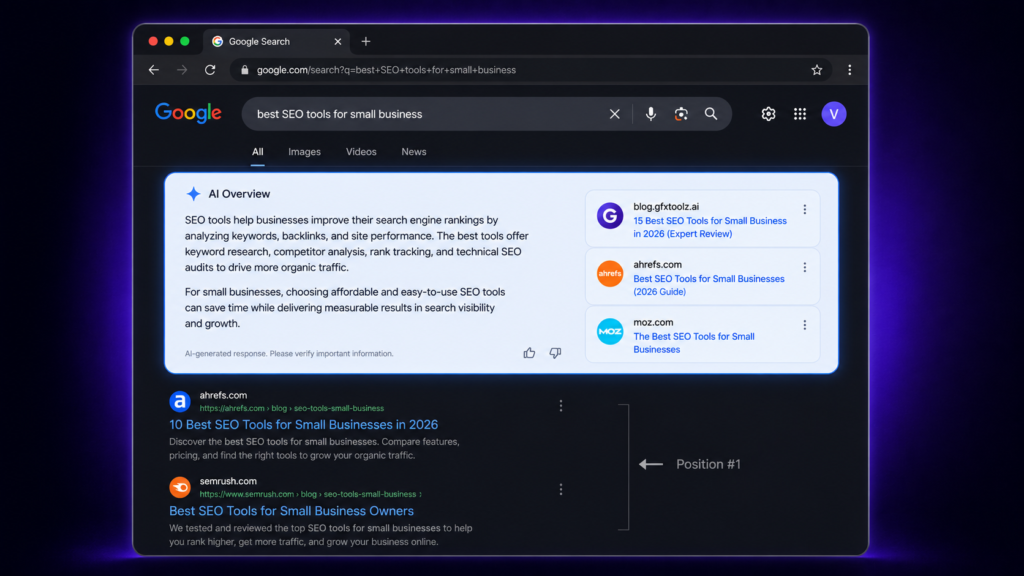The image size is (1024, 576).
Task: Switch to the Images tab
Action: (x=304, y=152)
